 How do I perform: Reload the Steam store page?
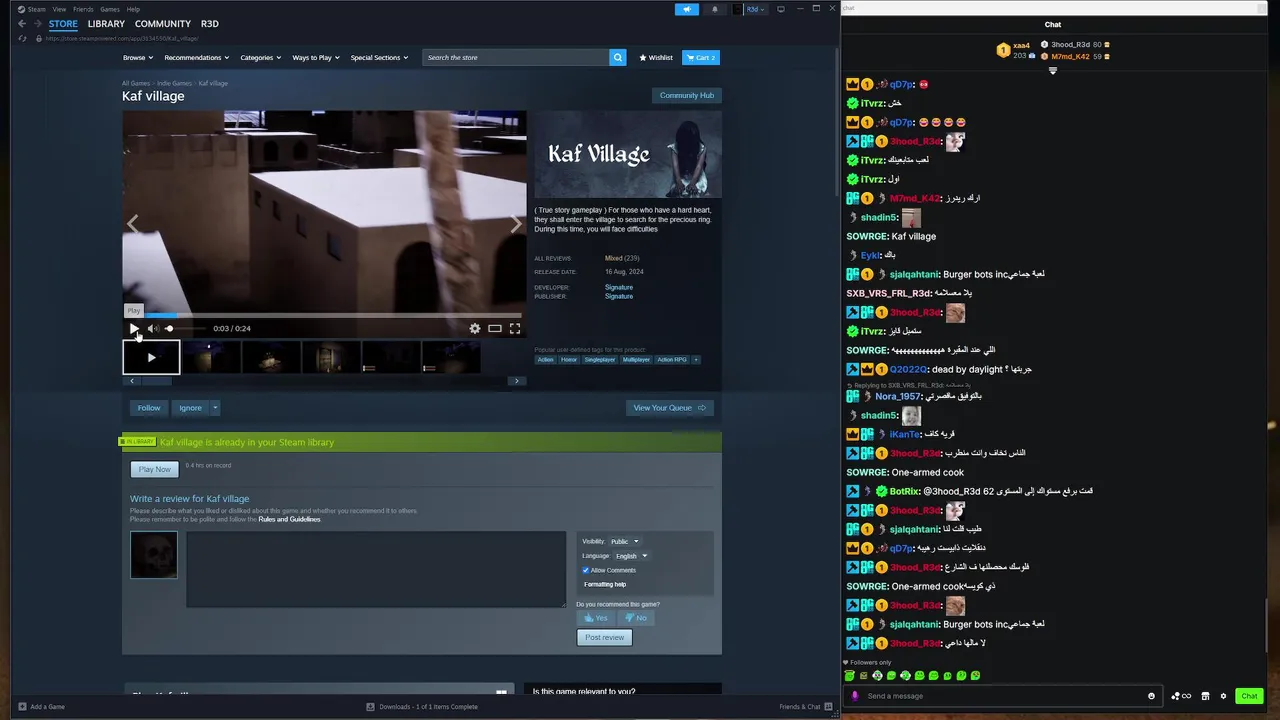(23, 38)
